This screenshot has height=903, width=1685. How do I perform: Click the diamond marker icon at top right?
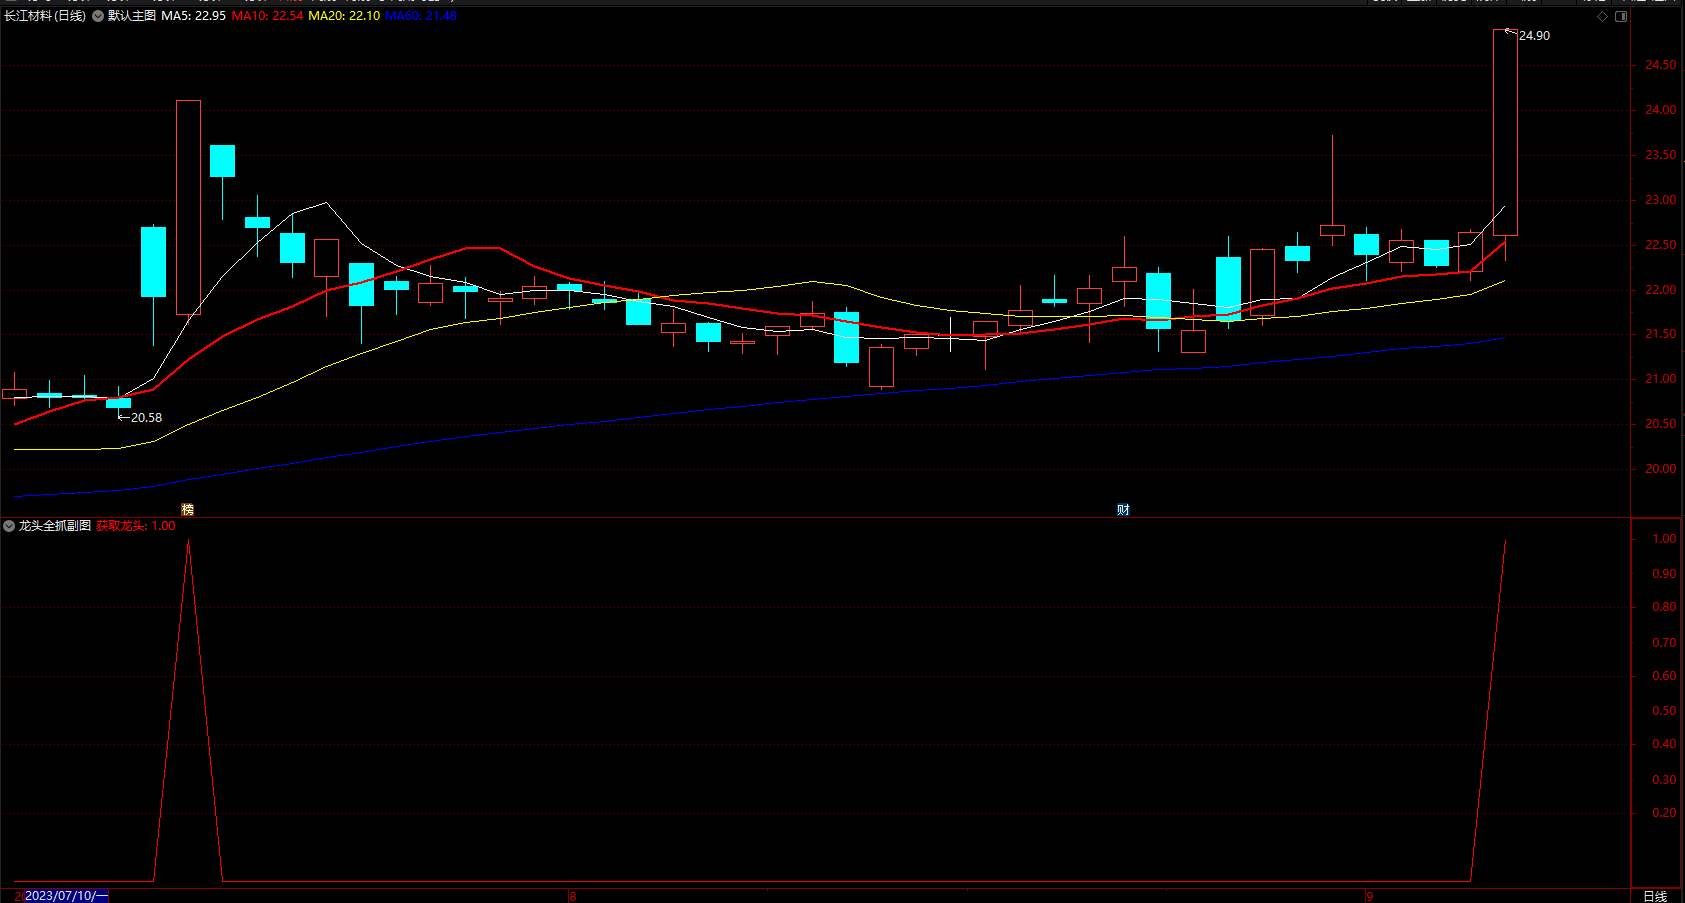(x=1602, y=16)
